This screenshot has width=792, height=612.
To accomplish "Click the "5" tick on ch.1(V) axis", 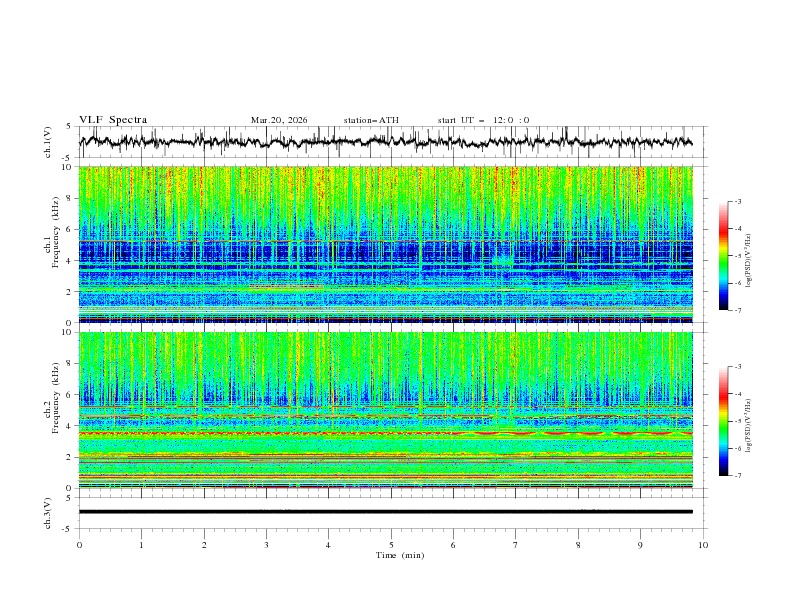I will (70, 127).
